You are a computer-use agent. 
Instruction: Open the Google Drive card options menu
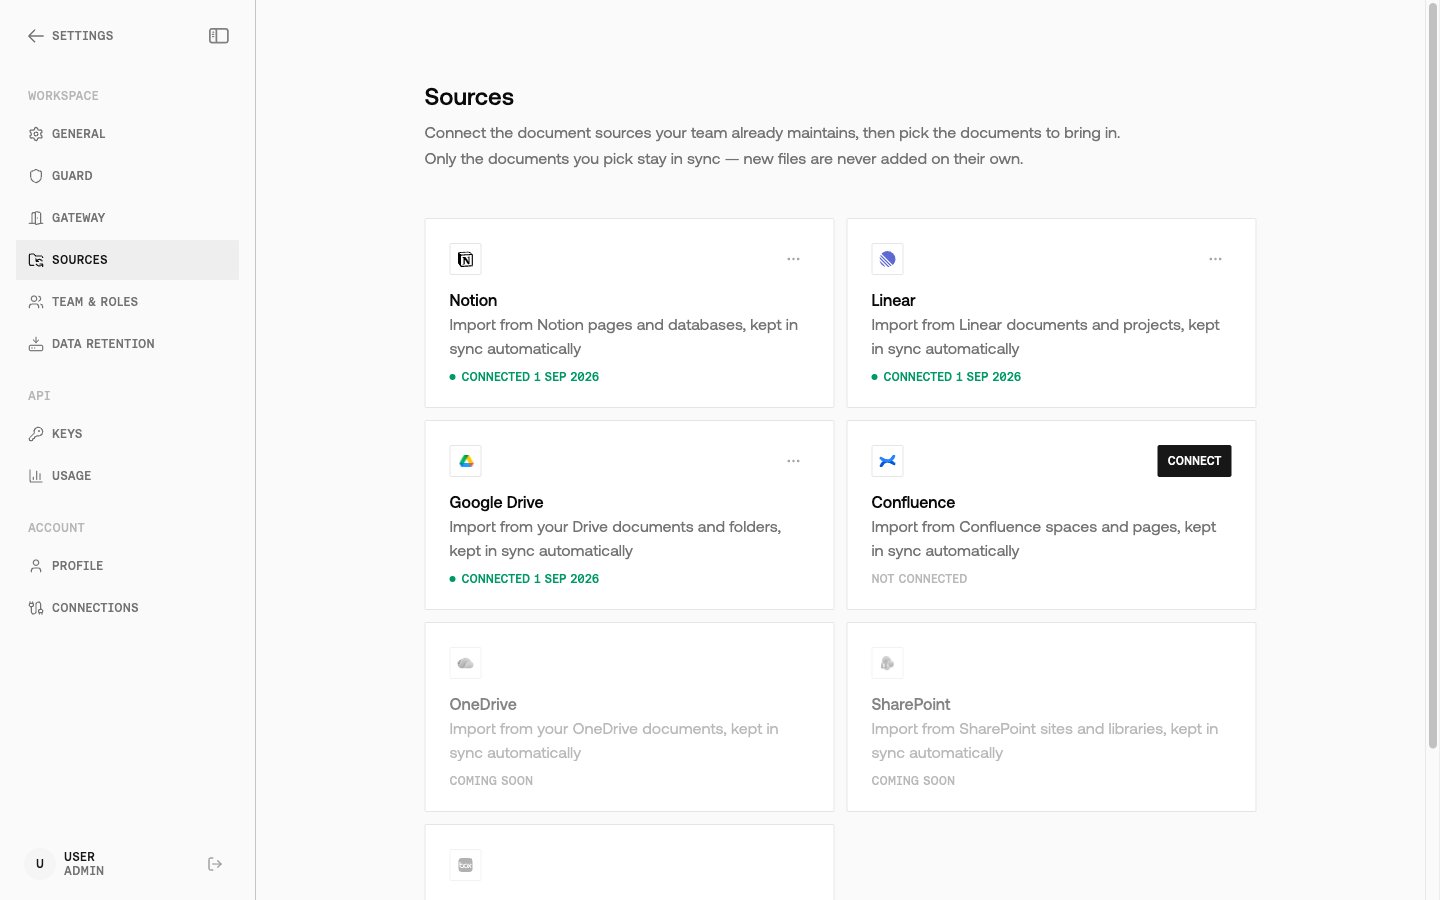pyautogui.click(x=793, y=461)
